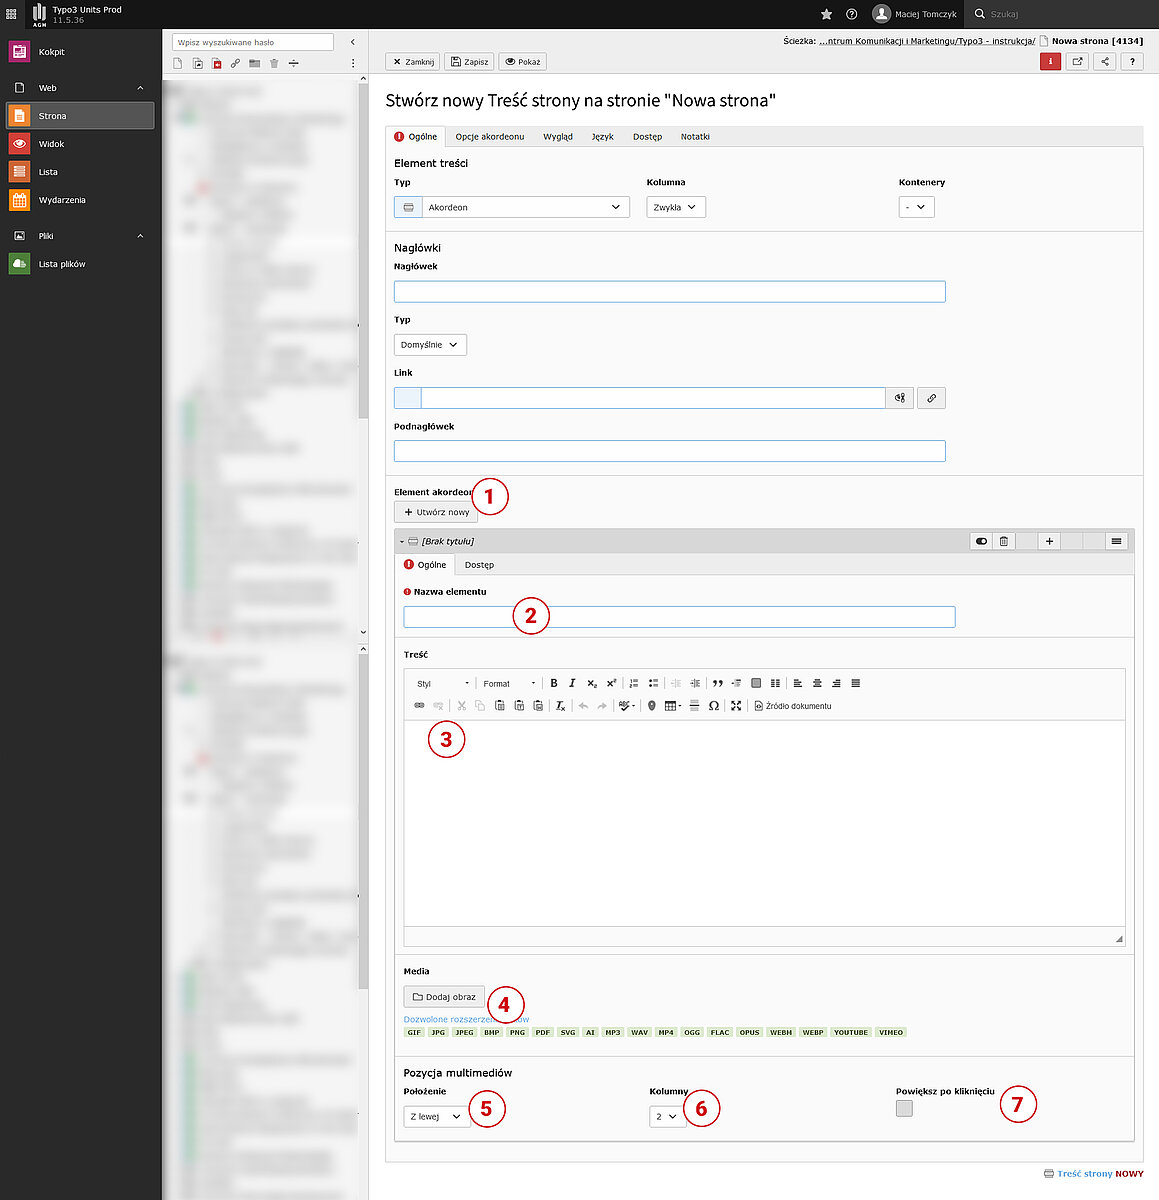This screenshot has width=1159, height=1200.
Task: Enable the 'Powiększ po kliknięciu' checkbox
Action: (904, 1108)
